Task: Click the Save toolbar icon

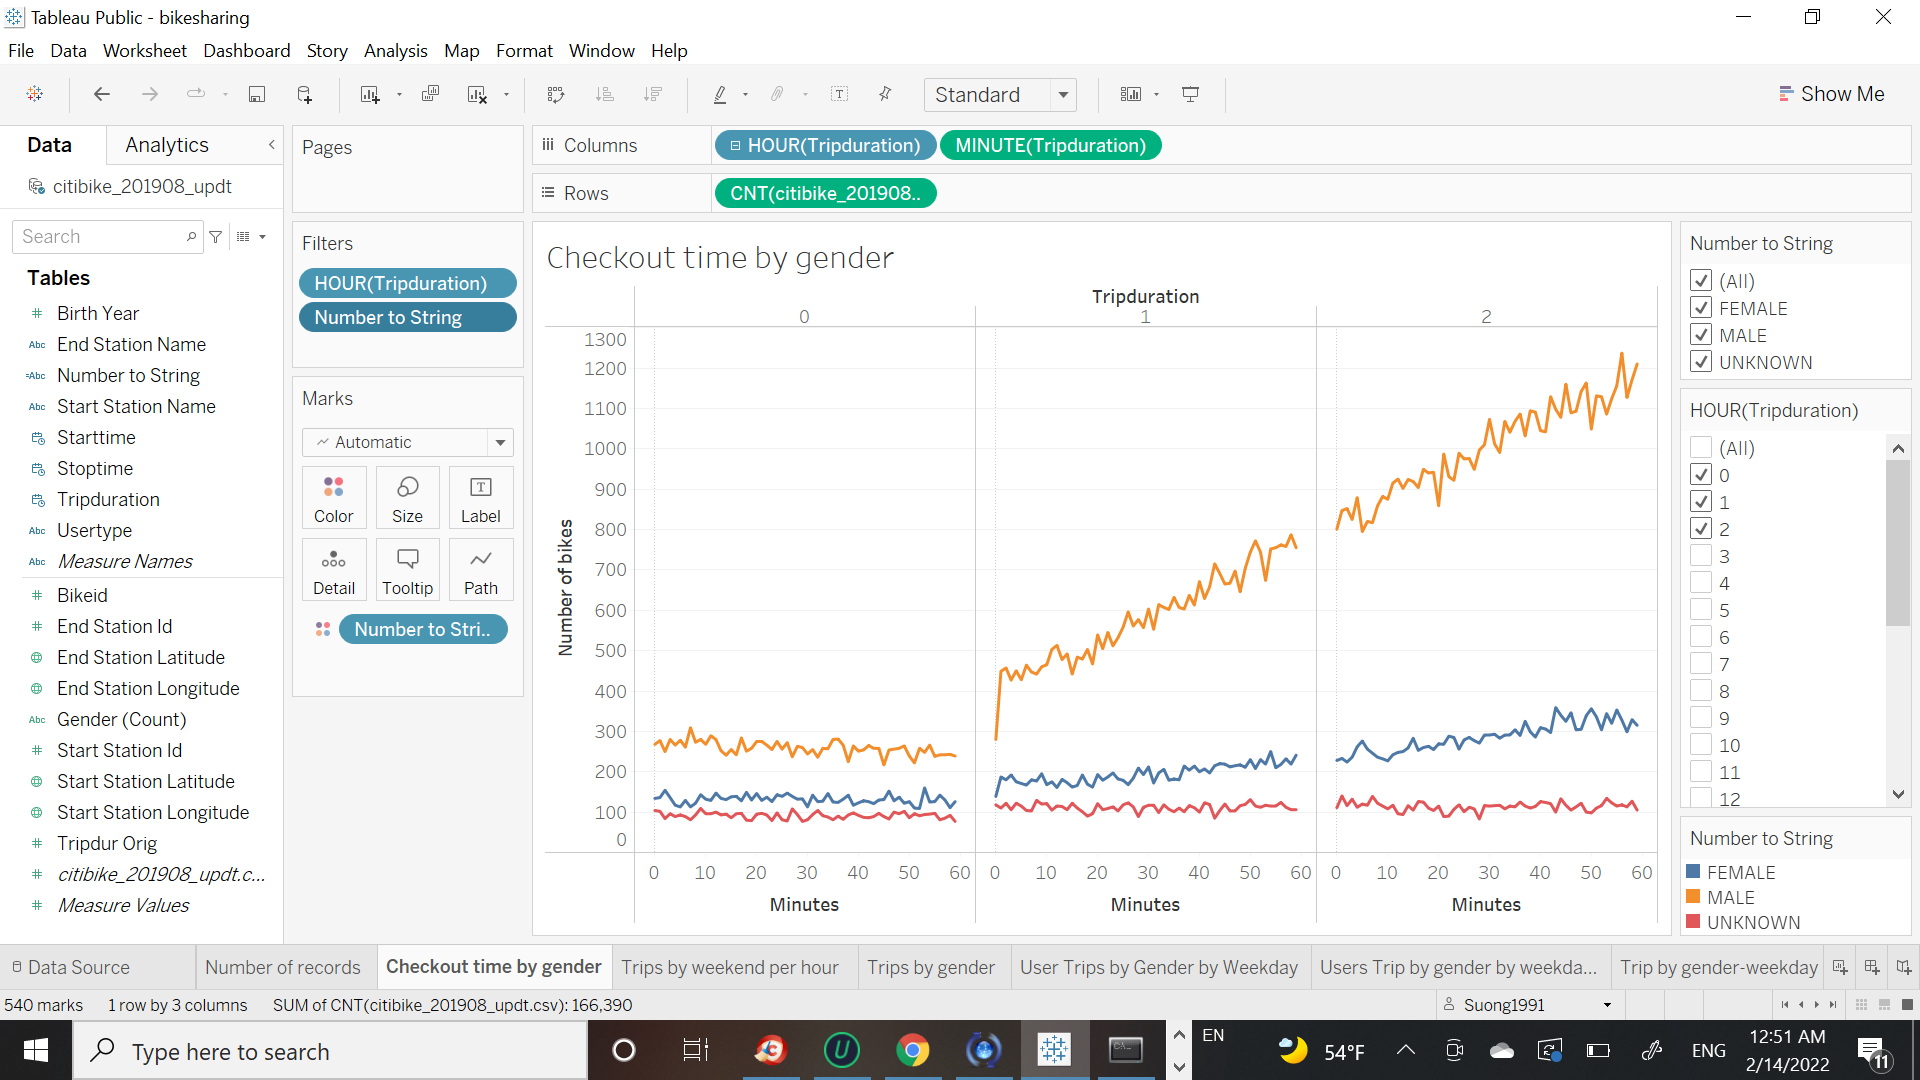Action: pyautogui.click(x=257, y=94)
